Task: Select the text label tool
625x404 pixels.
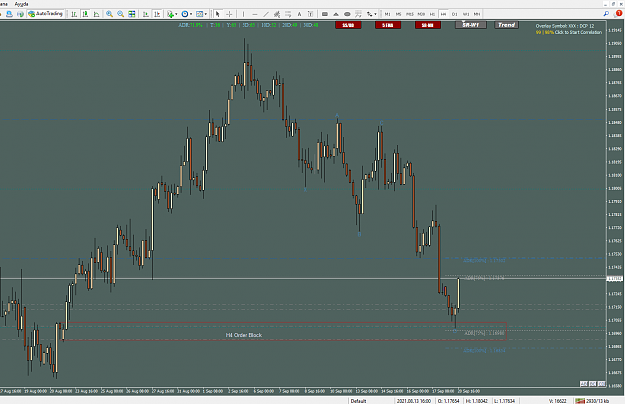Action: pos(311,14)
